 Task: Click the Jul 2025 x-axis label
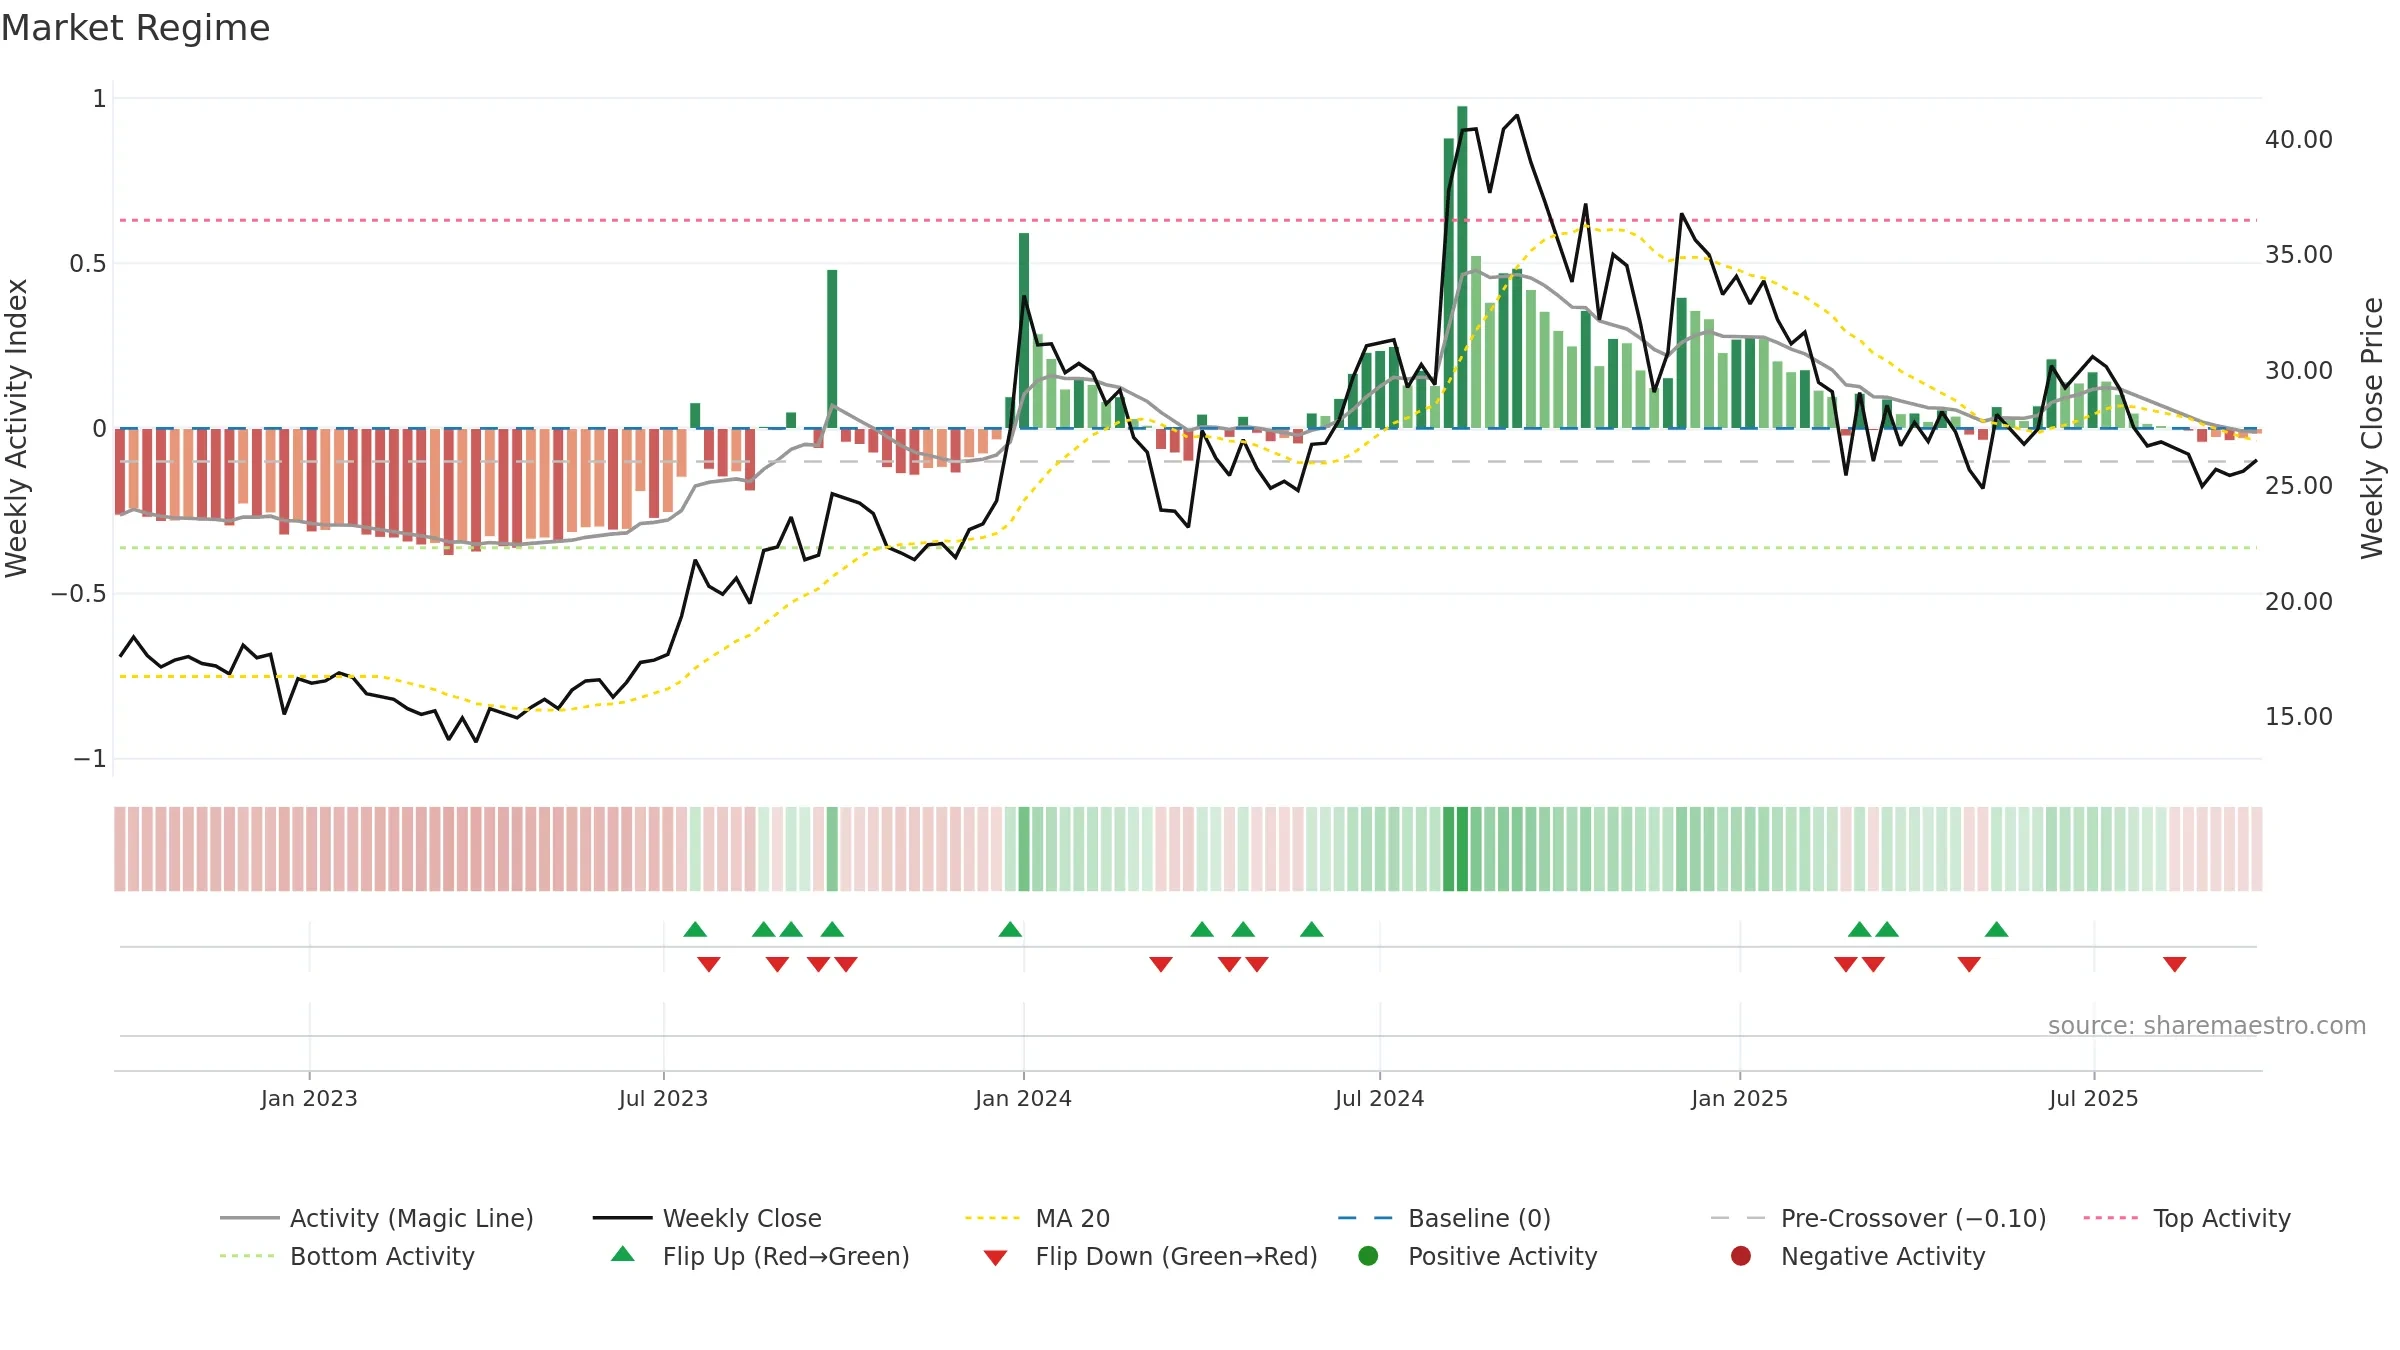[x=2093, y=1099]
